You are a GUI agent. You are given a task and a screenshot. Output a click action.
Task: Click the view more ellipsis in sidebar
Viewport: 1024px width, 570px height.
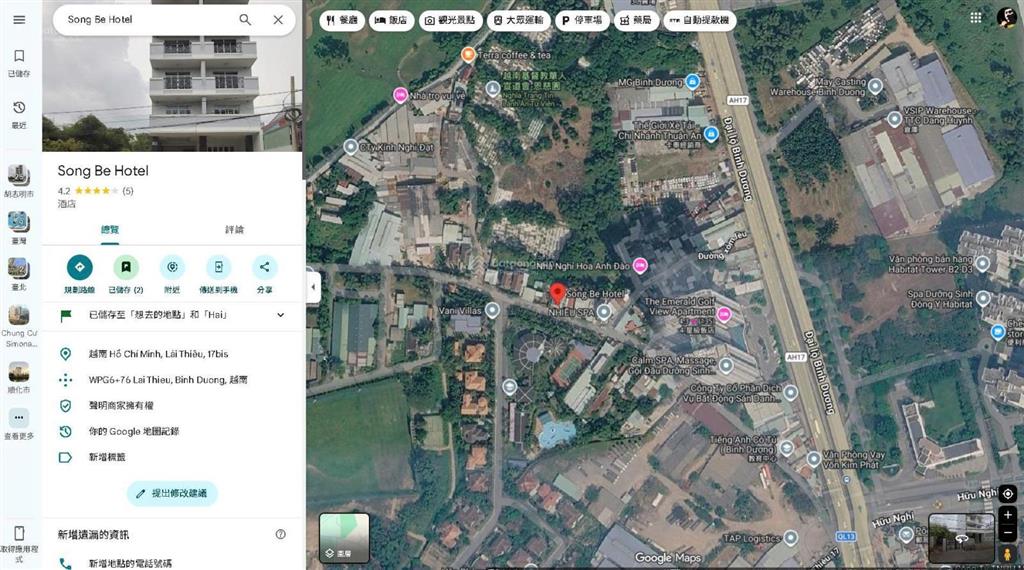(19, 418)
